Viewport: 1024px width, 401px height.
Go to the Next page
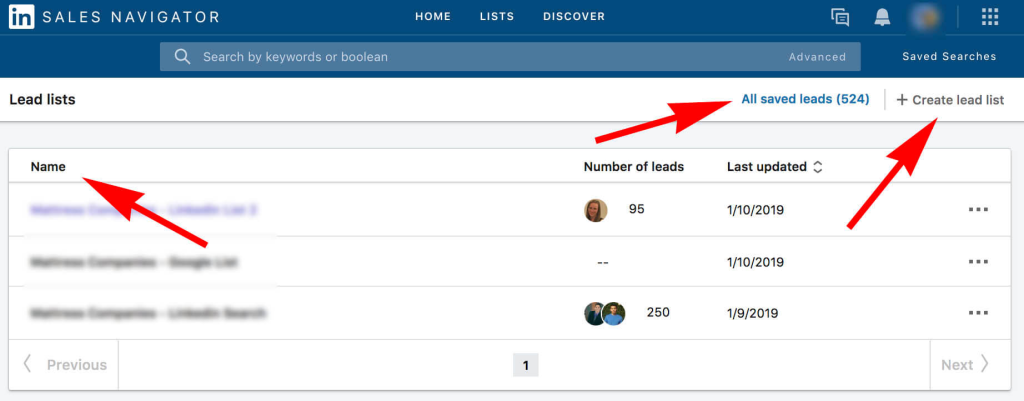click(965, 365)
